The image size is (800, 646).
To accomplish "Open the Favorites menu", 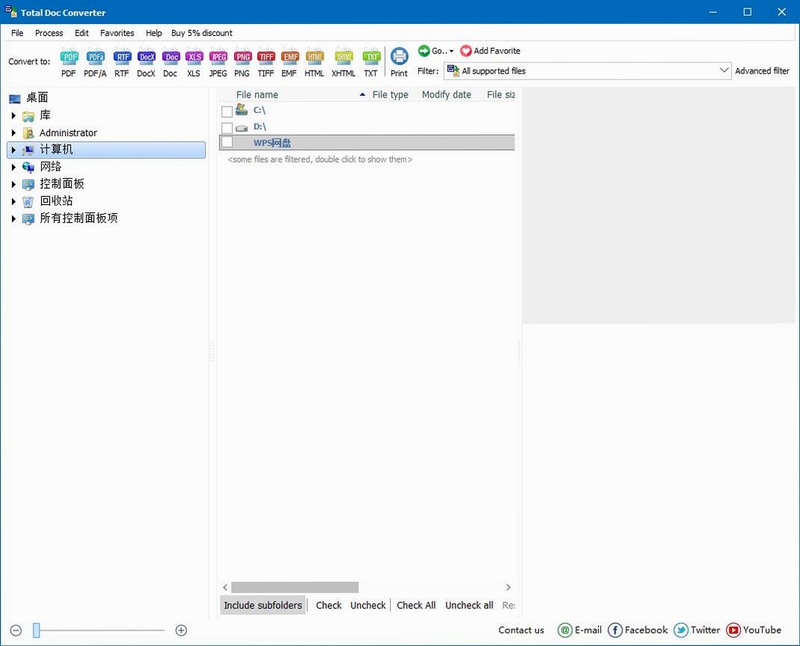I will pos(117,33).
